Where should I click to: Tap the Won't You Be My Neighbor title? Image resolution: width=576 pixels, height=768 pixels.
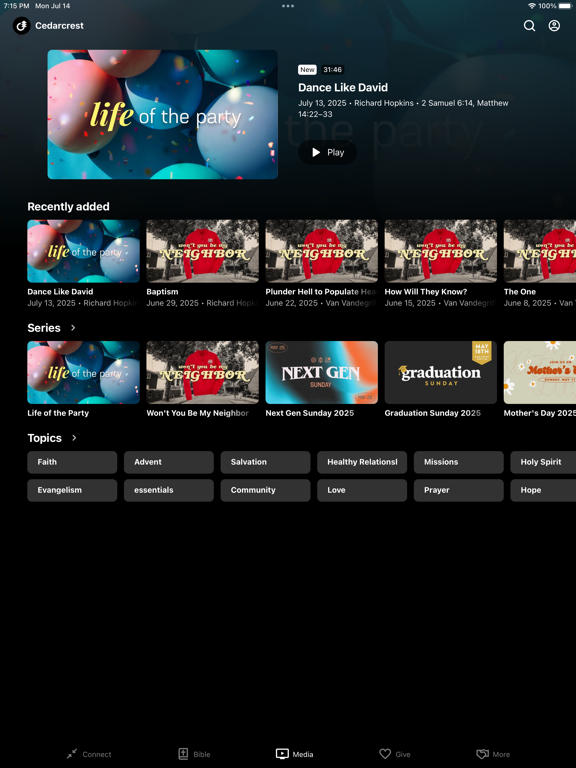pos(197,413)
